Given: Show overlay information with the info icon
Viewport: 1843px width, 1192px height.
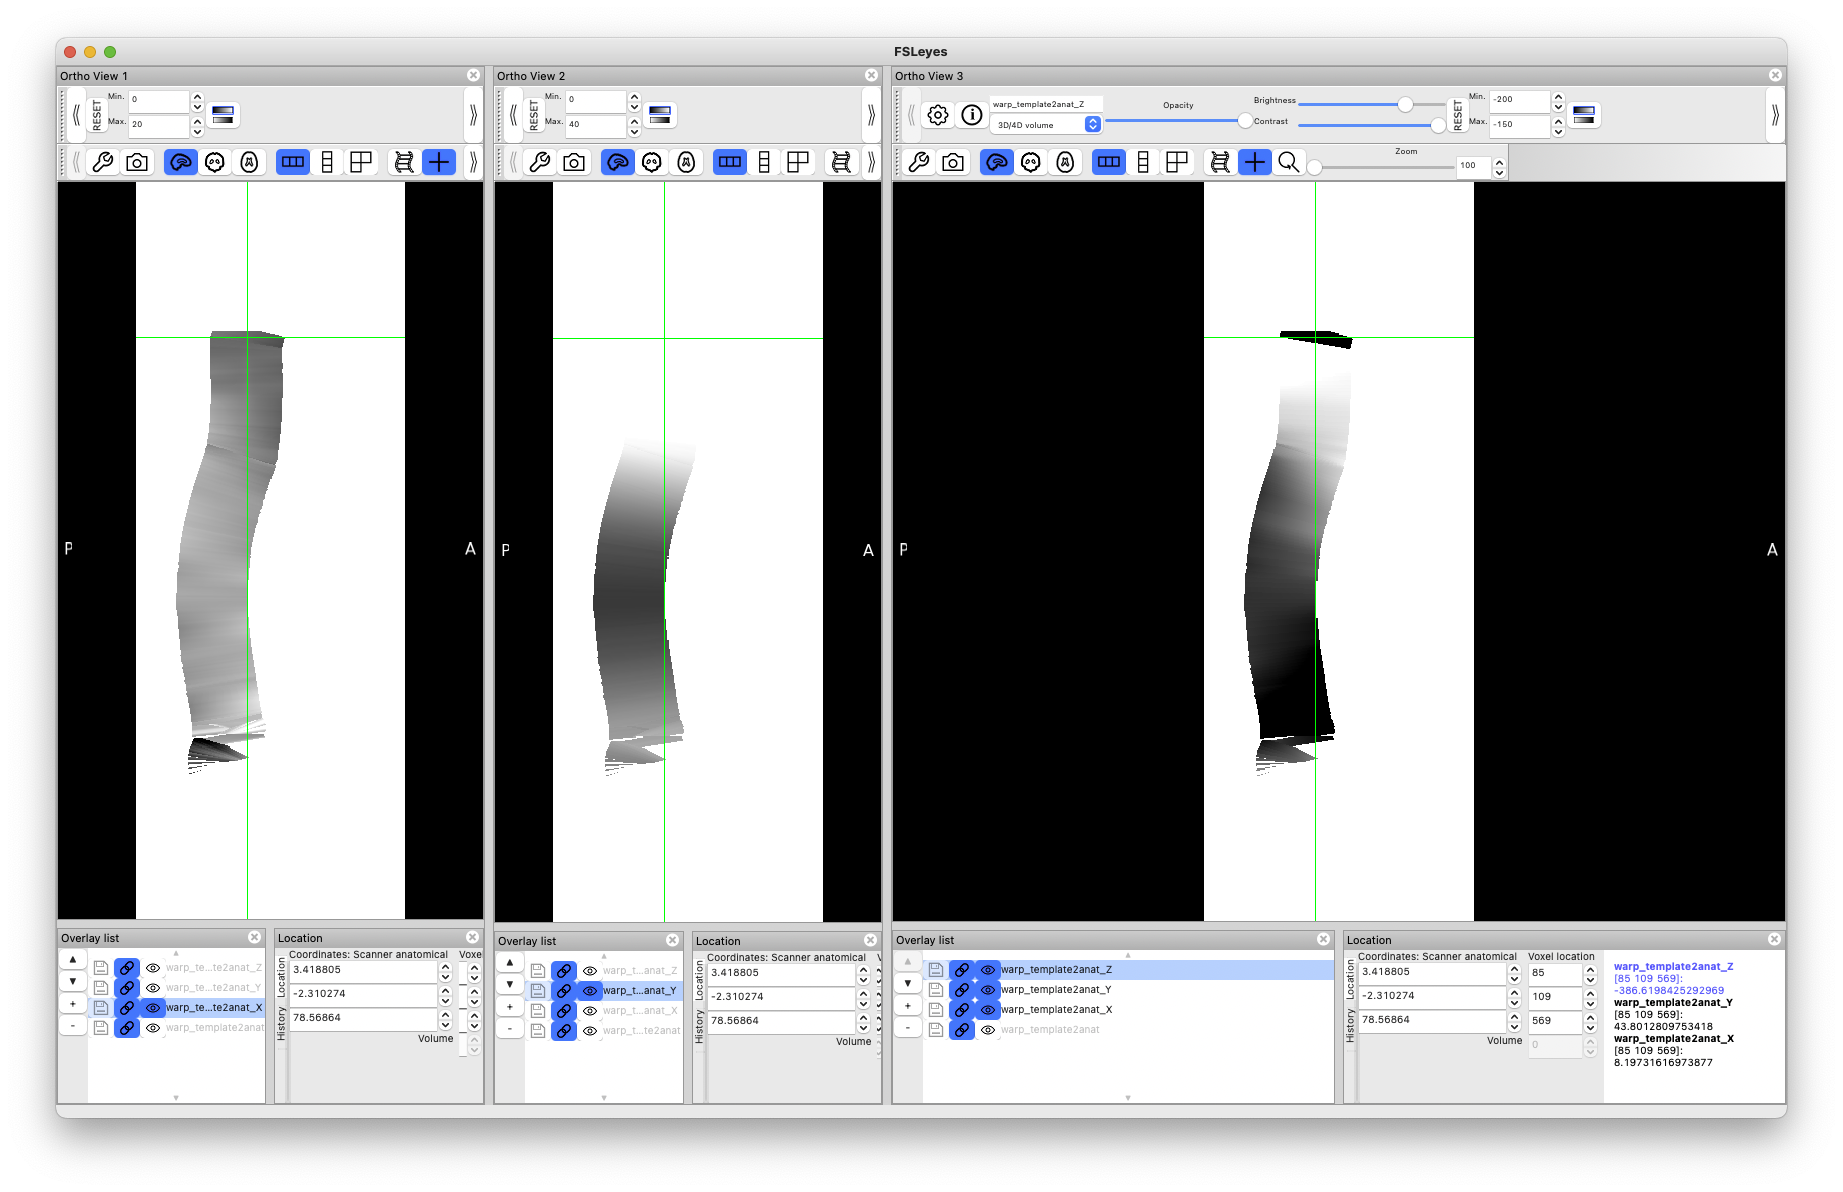Looking at the screenshot, I should [971, 114].
